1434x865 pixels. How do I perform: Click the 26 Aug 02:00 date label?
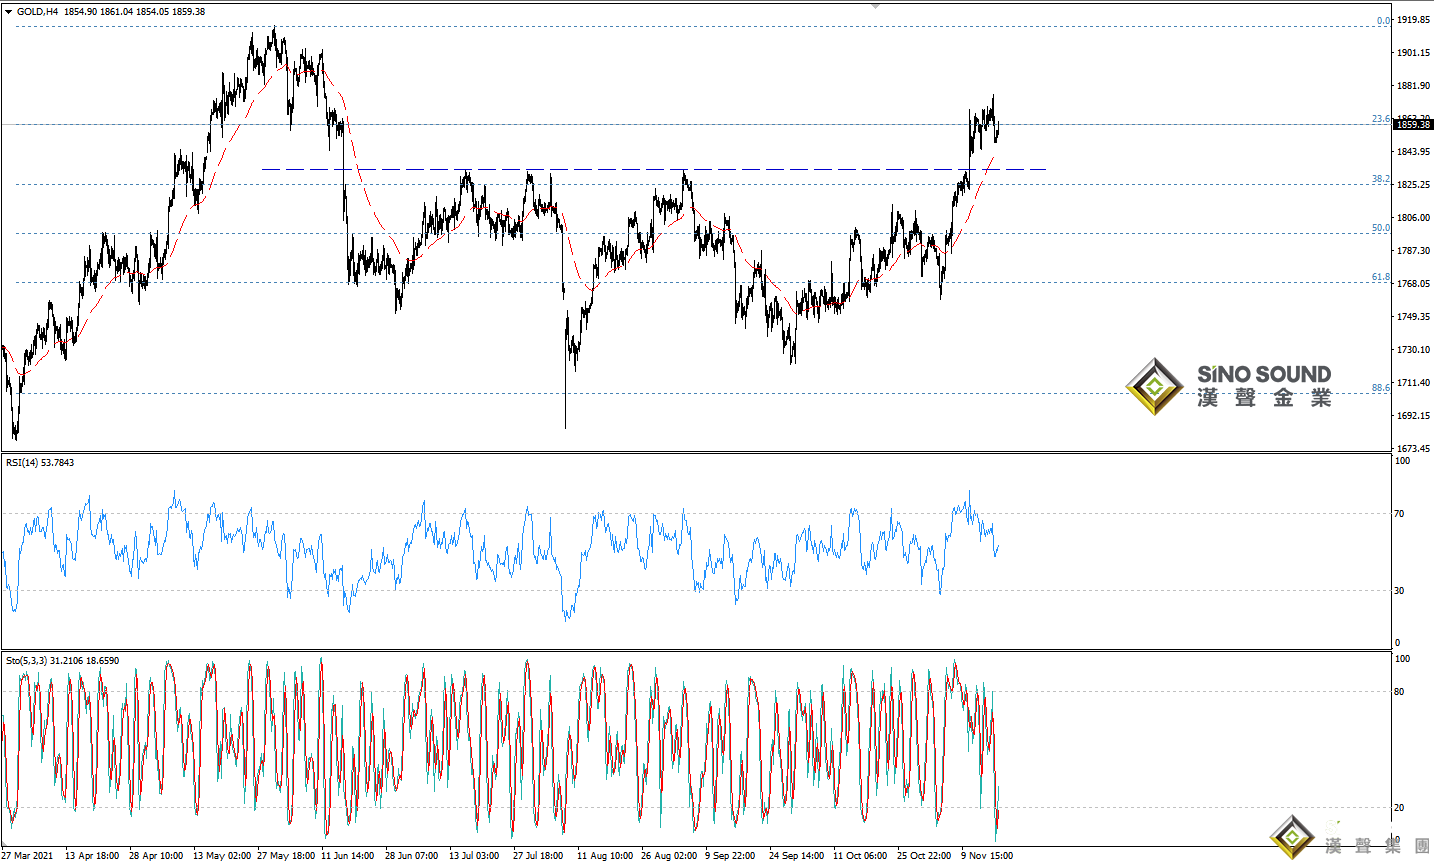(669, 856)
